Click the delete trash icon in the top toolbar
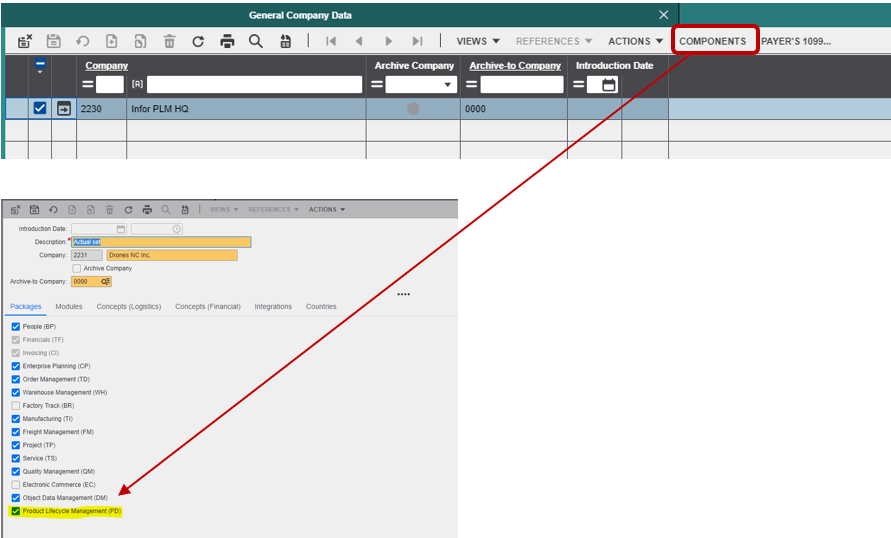The height and width of the screenshot is (538, 891). (x=169, y=41)
